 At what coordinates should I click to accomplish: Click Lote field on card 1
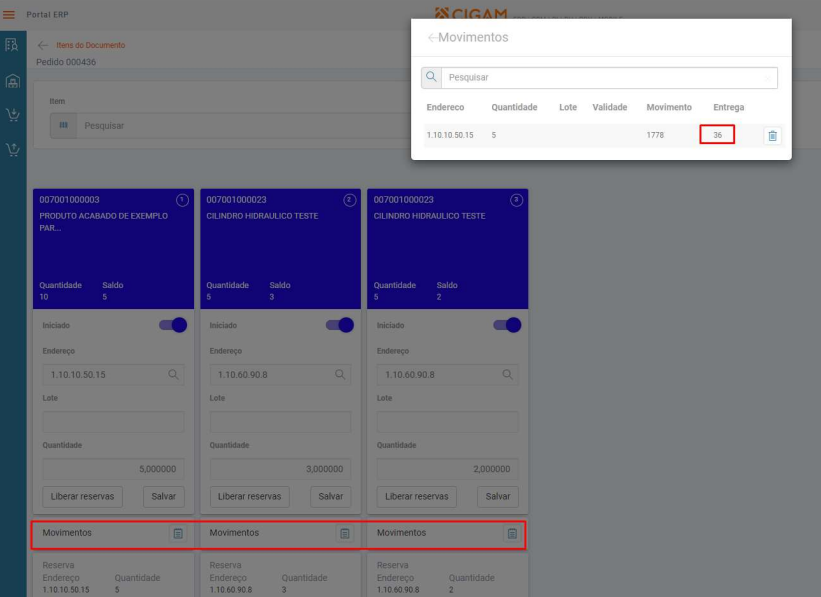point(113,422)
